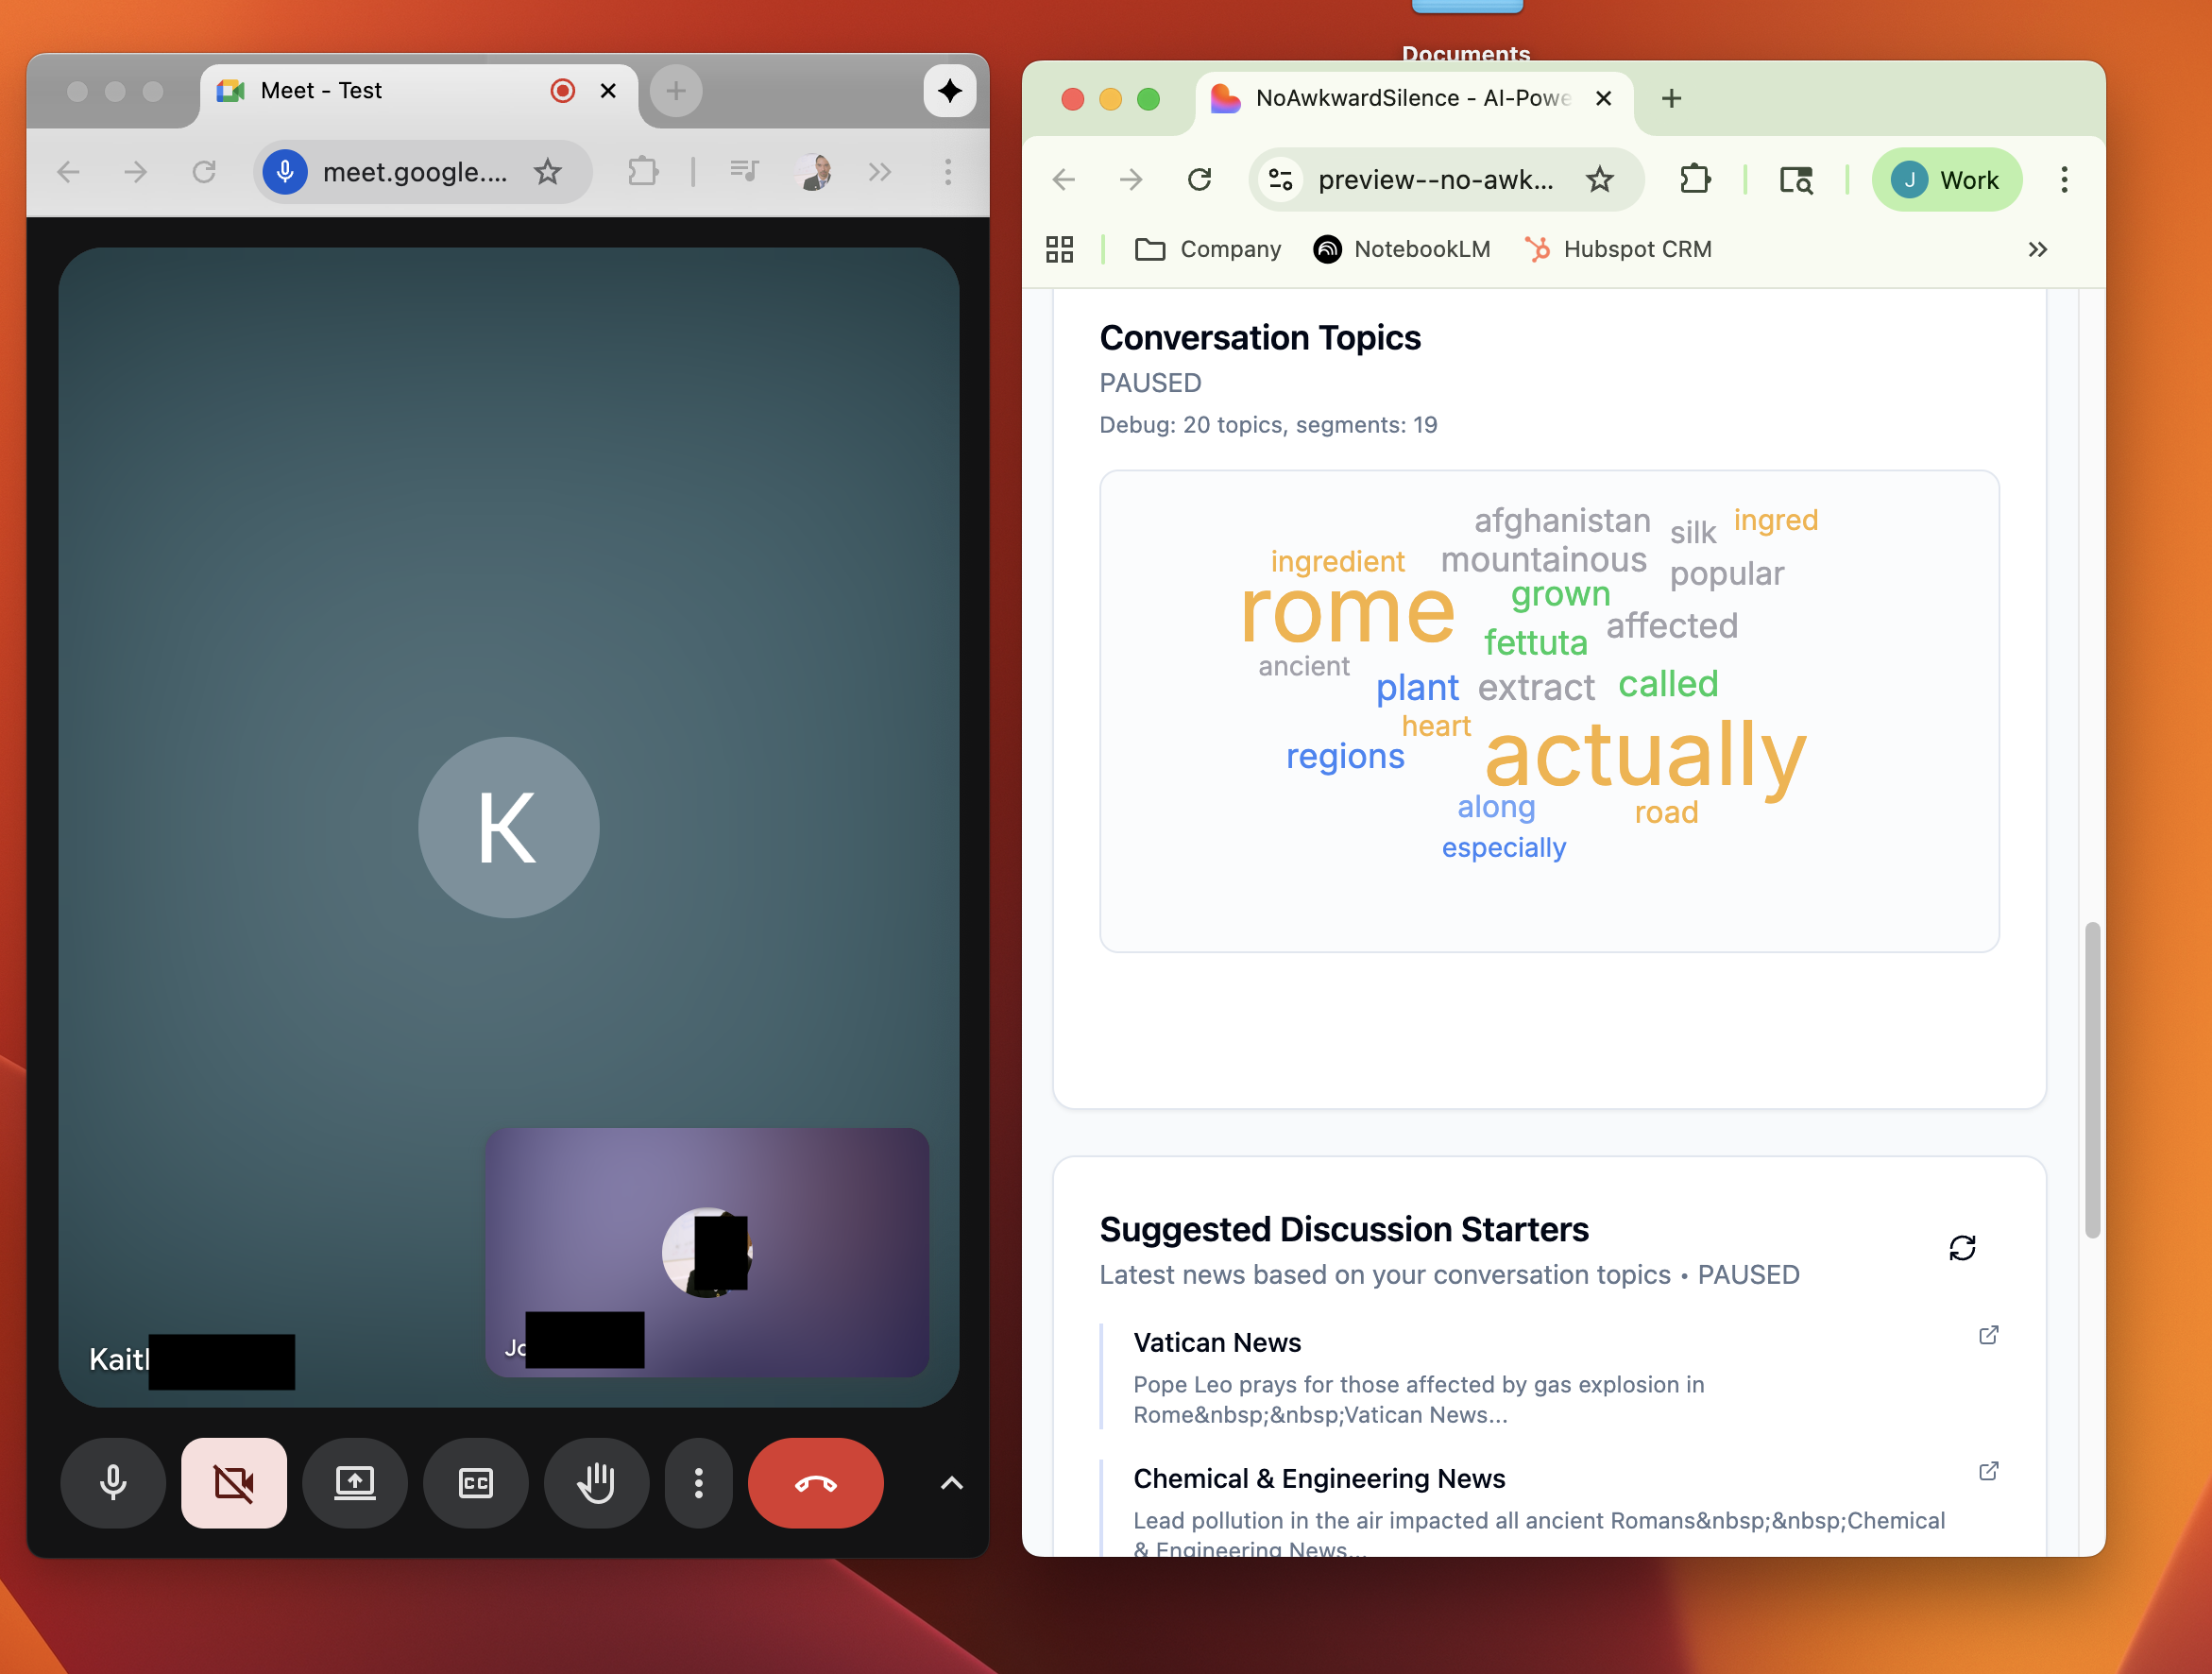Mute the microphone in Meet

click(113, 1483)
